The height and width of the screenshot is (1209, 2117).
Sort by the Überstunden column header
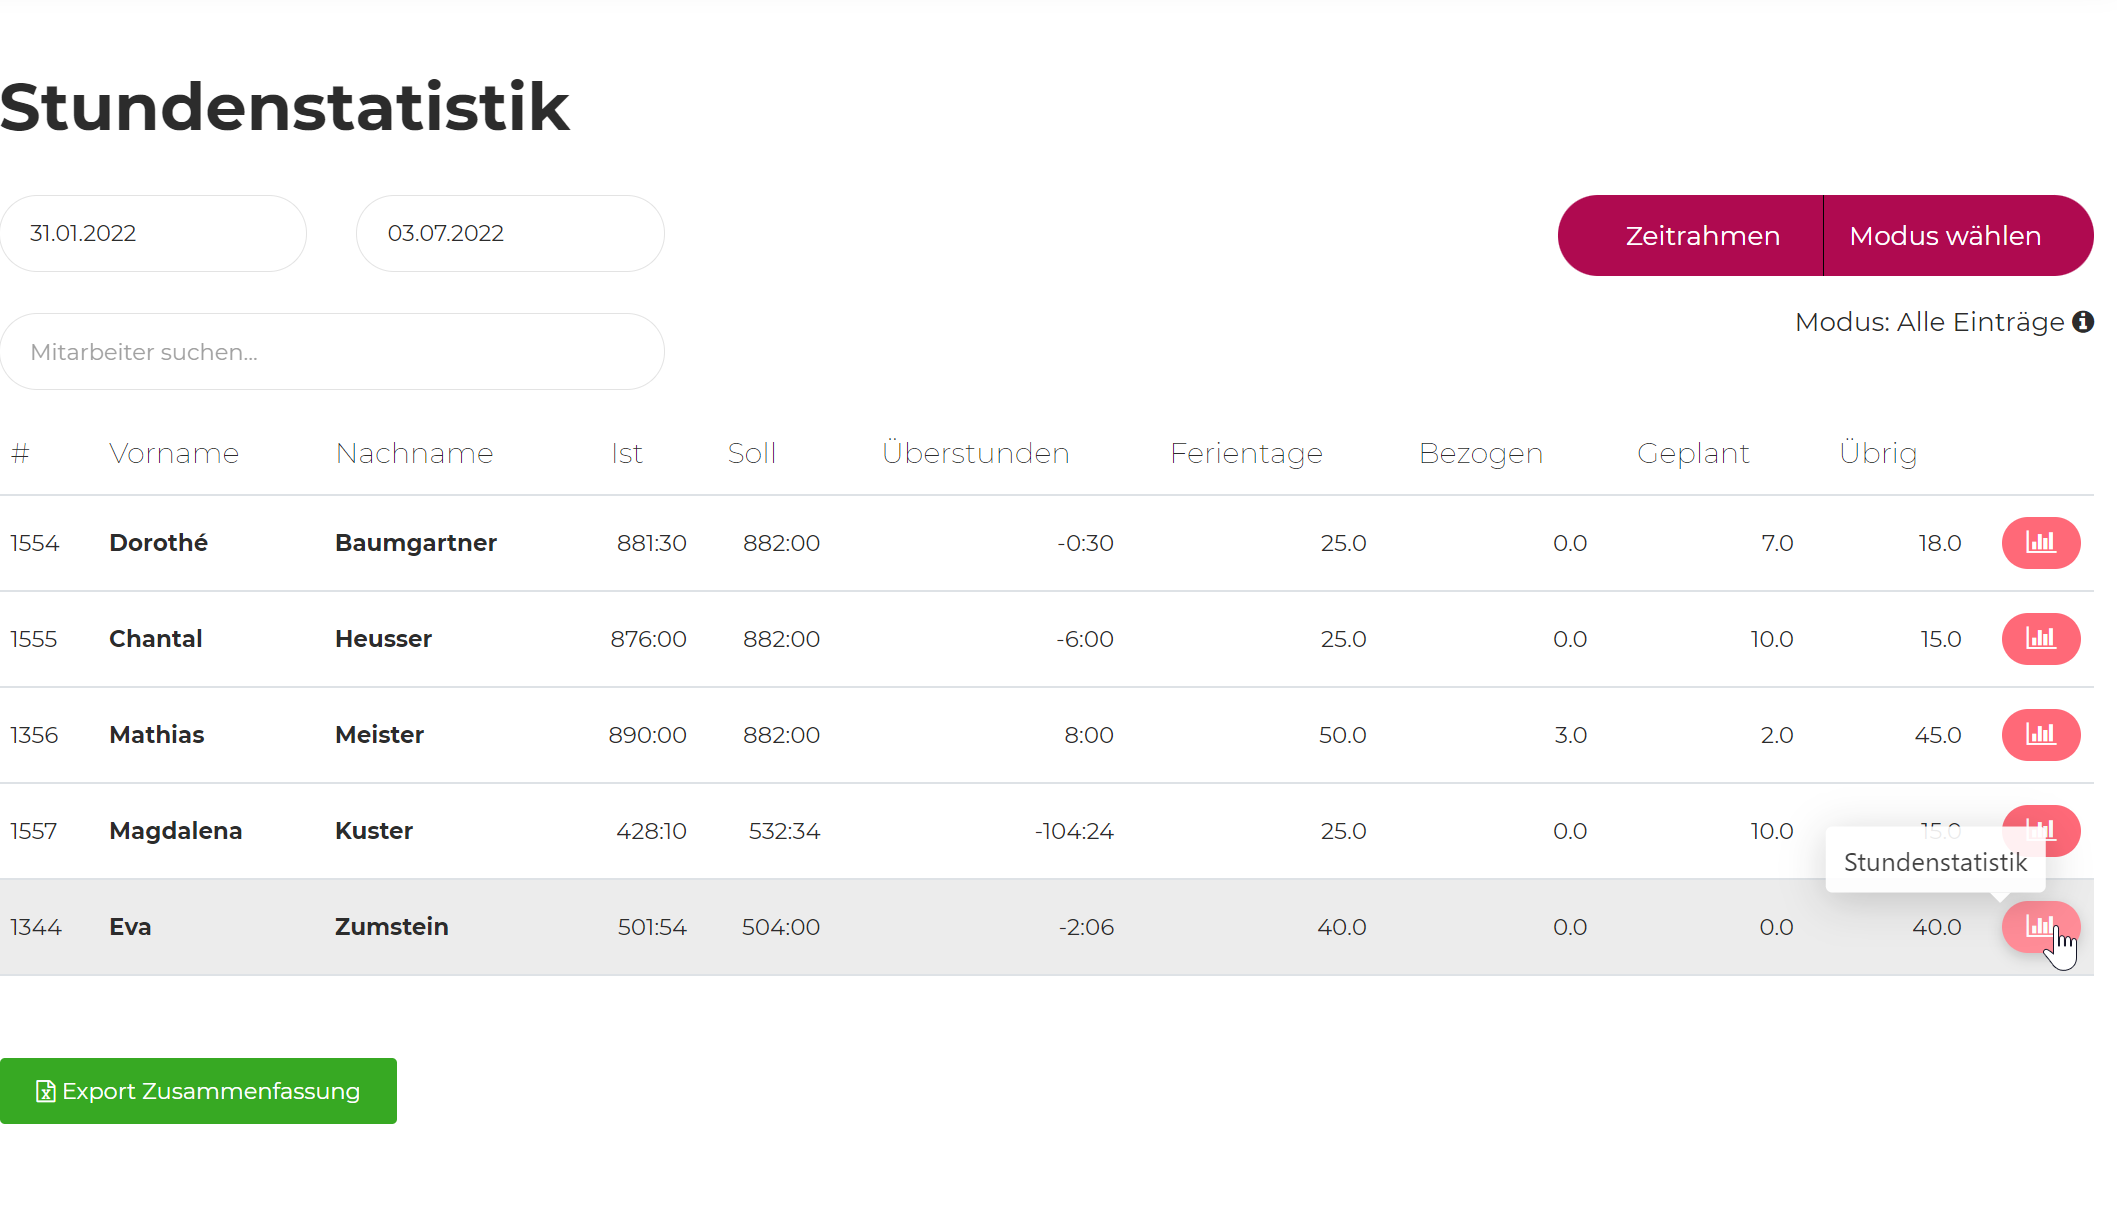(975, 454)
